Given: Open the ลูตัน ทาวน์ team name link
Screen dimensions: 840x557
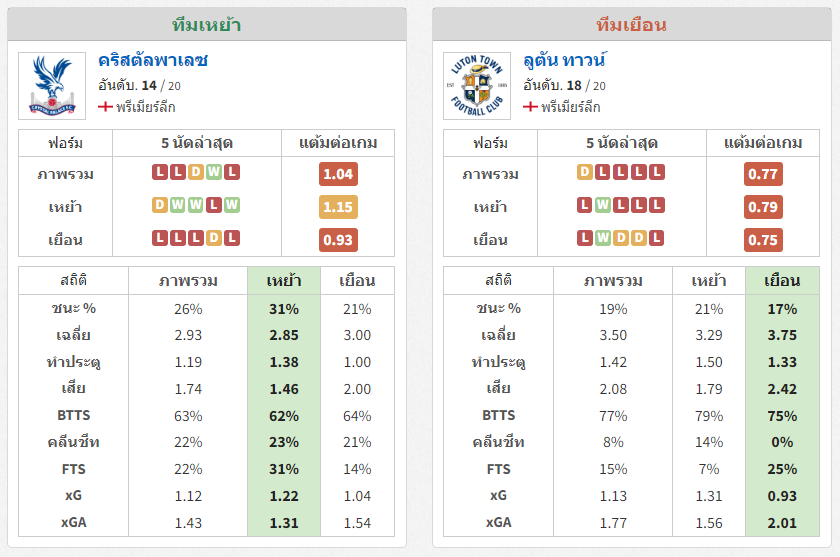Looking at the screenshot, I should [x=564, y=61].
